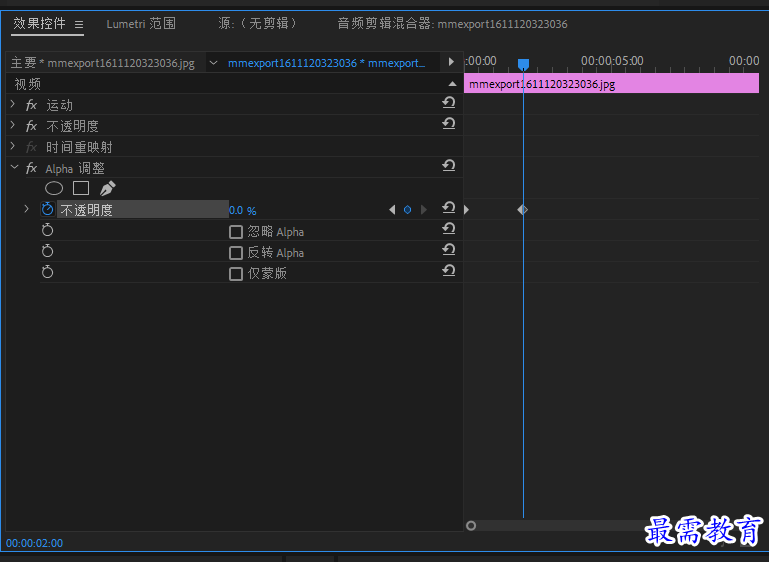Expand the 时间重映射 effect
This screenshot has height=562, width=769.
(13, 146)
